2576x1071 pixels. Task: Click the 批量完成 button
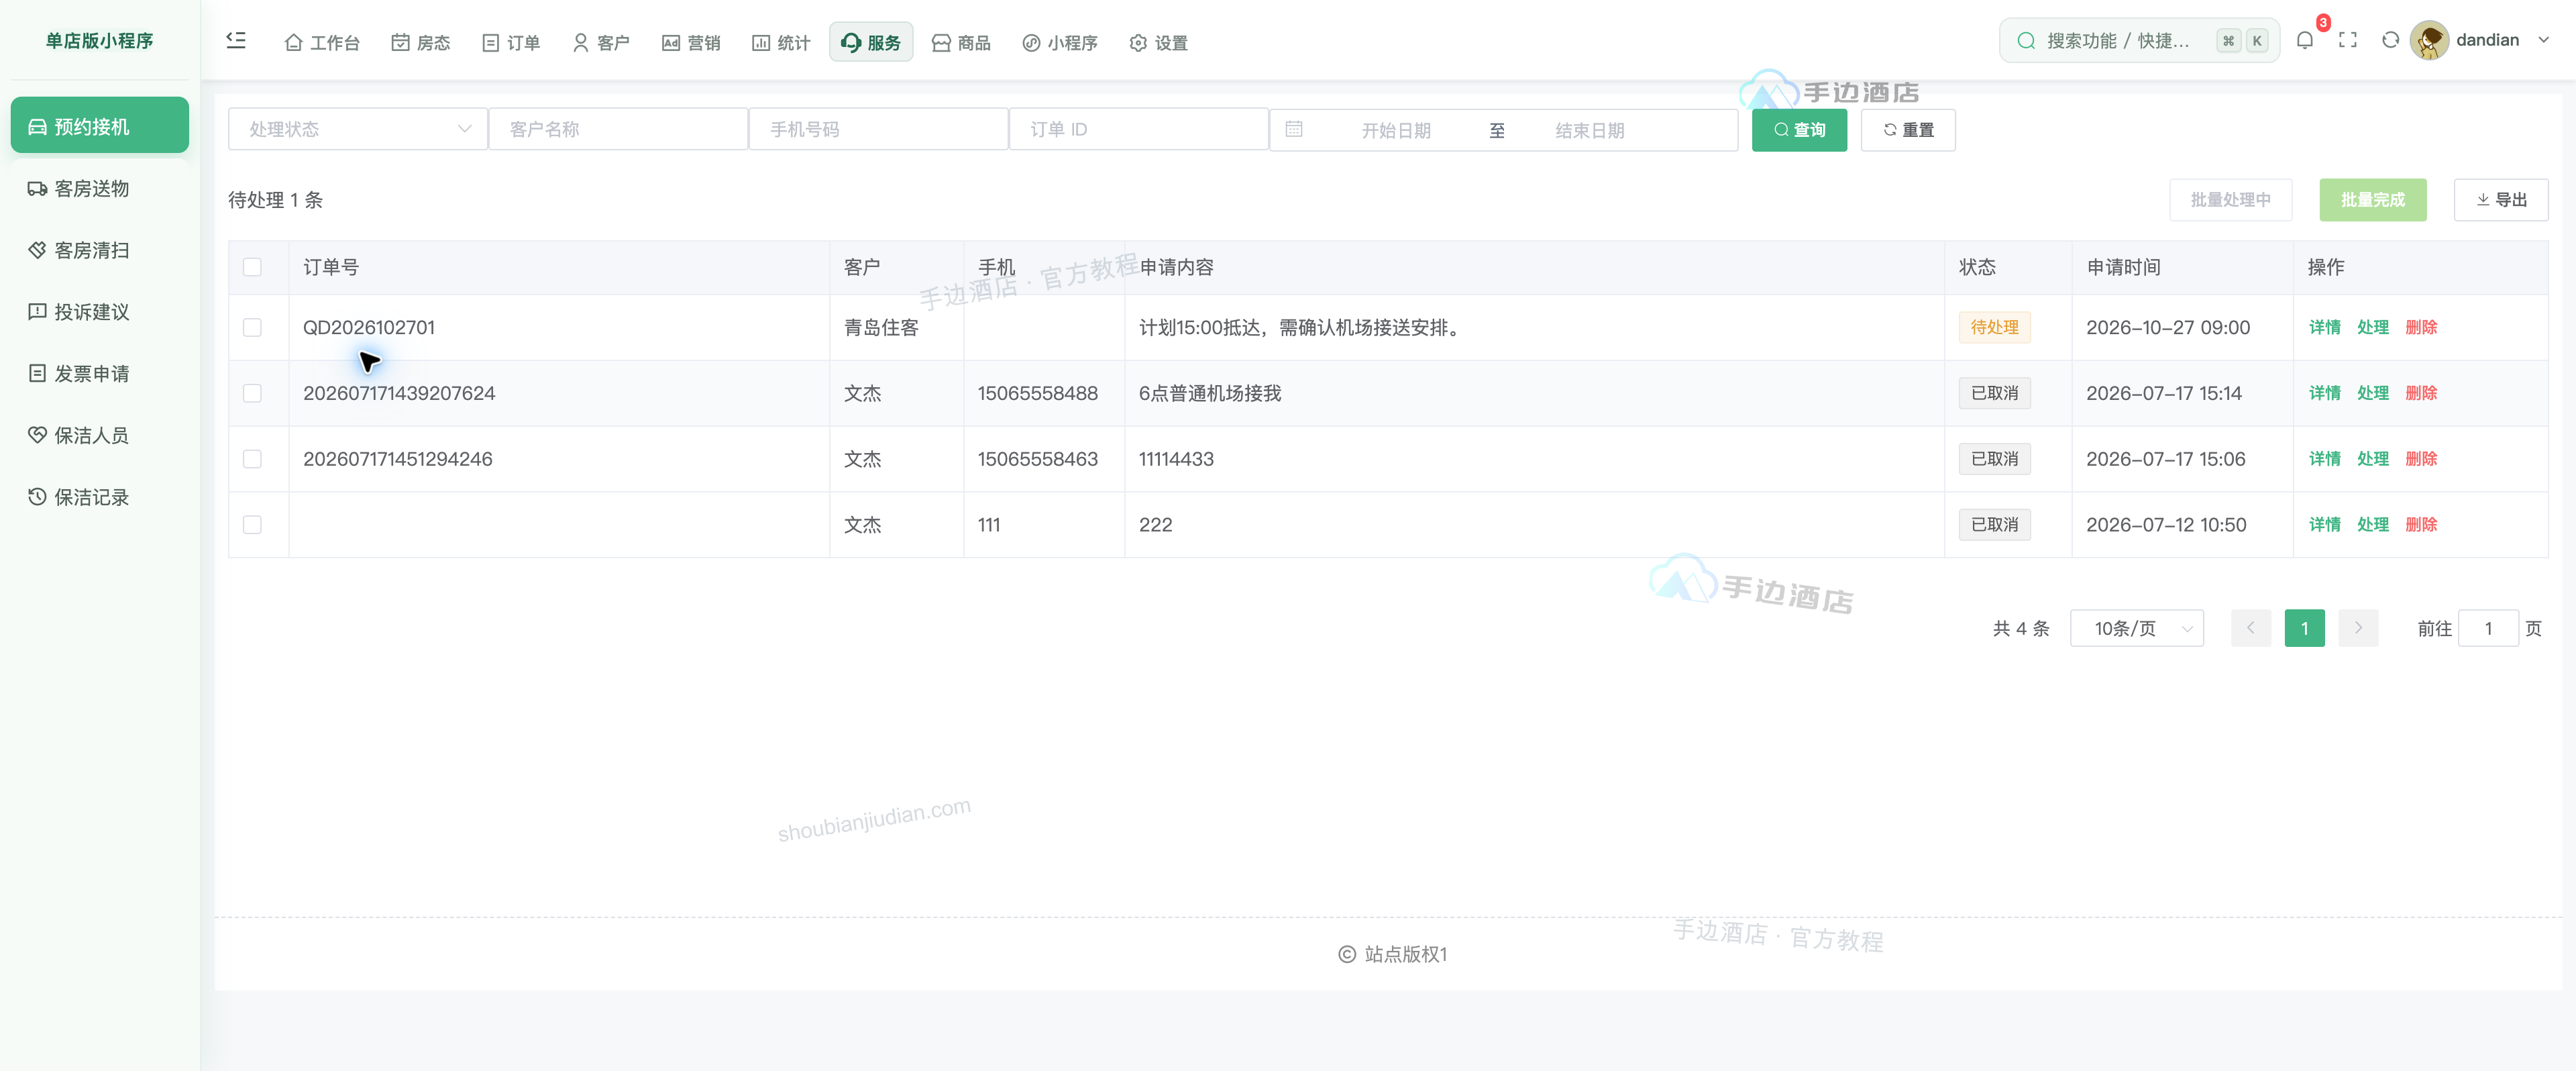point(2373,200)
